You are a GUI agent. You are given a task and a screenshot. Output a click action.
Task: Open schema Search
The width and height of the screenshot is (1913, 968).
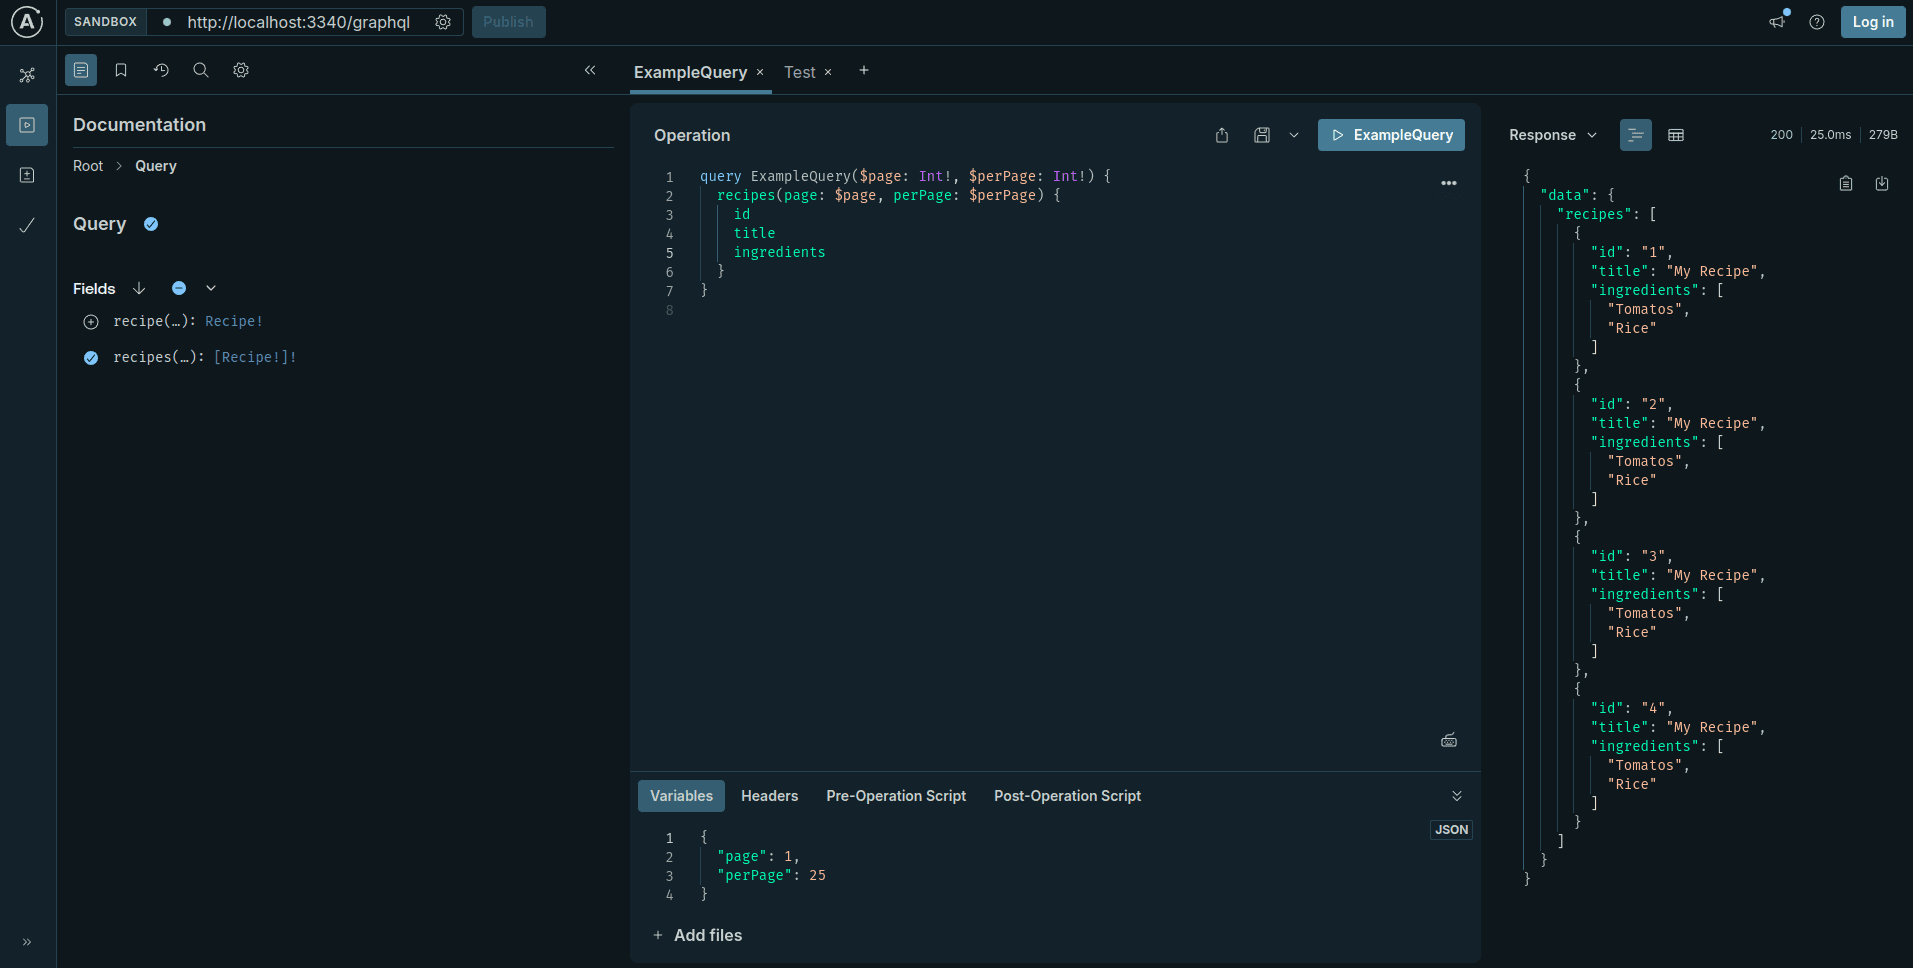[x=200, y=70]
